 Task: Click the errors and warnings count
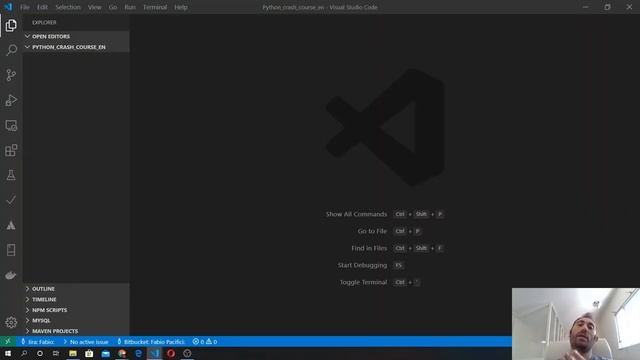coord(205,342)
